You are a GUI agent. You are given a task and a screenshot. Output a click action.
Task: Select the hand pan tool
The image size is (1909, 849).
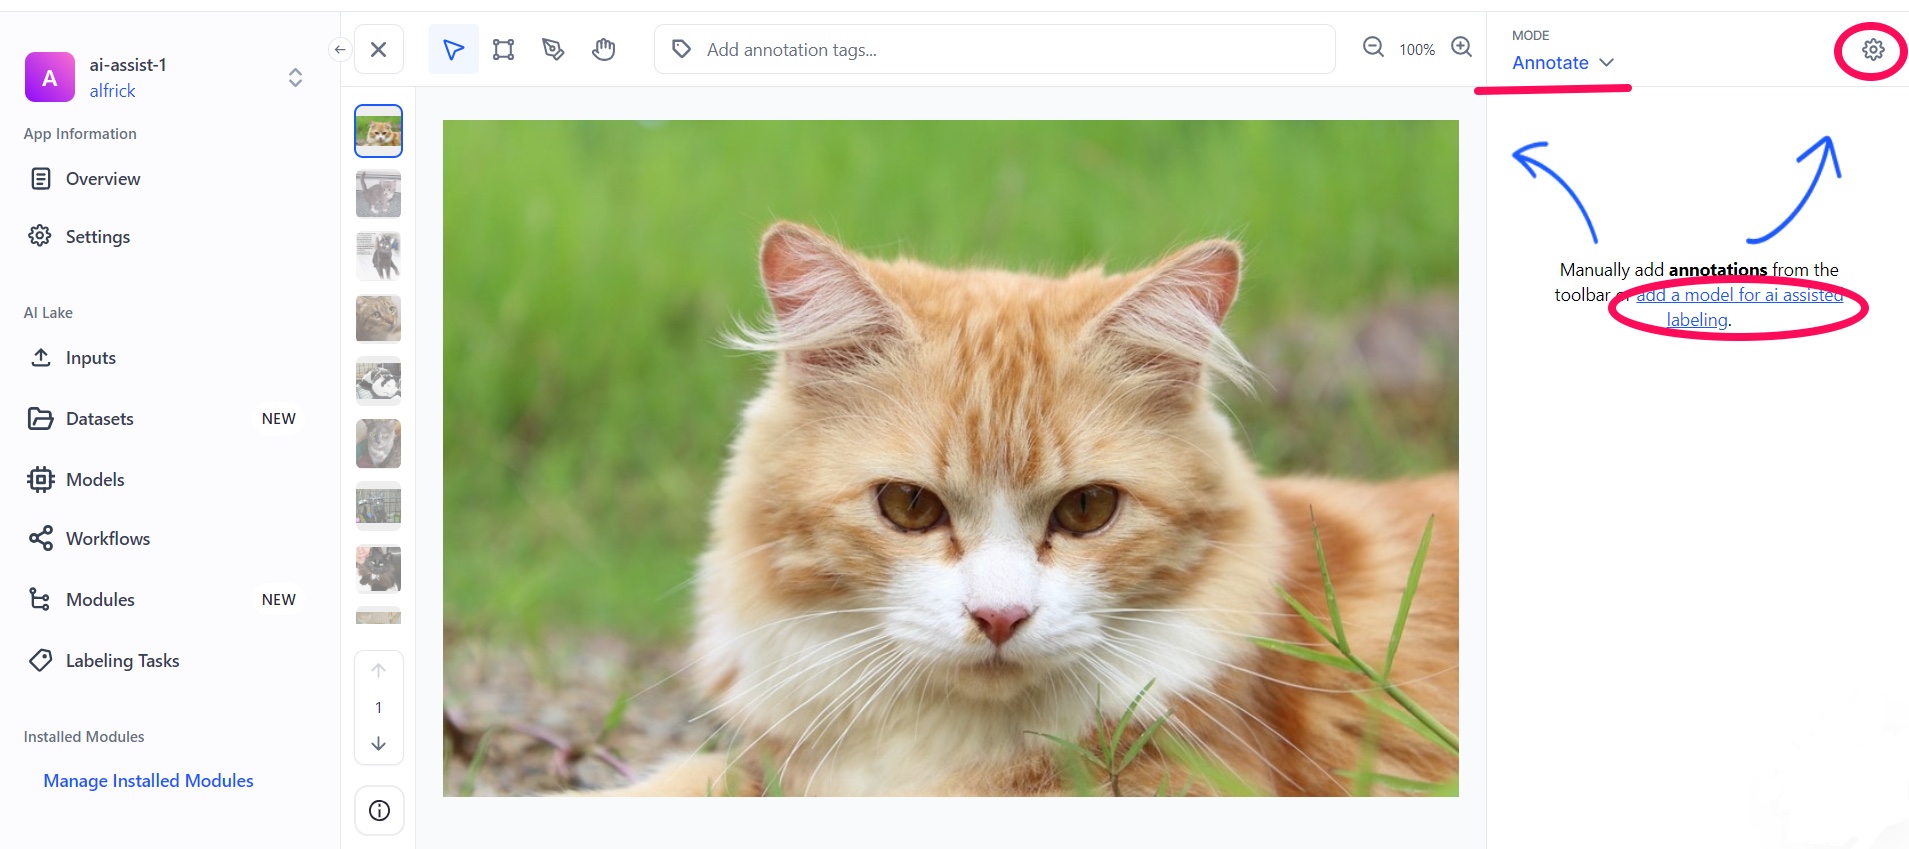(x=603, y=50)
